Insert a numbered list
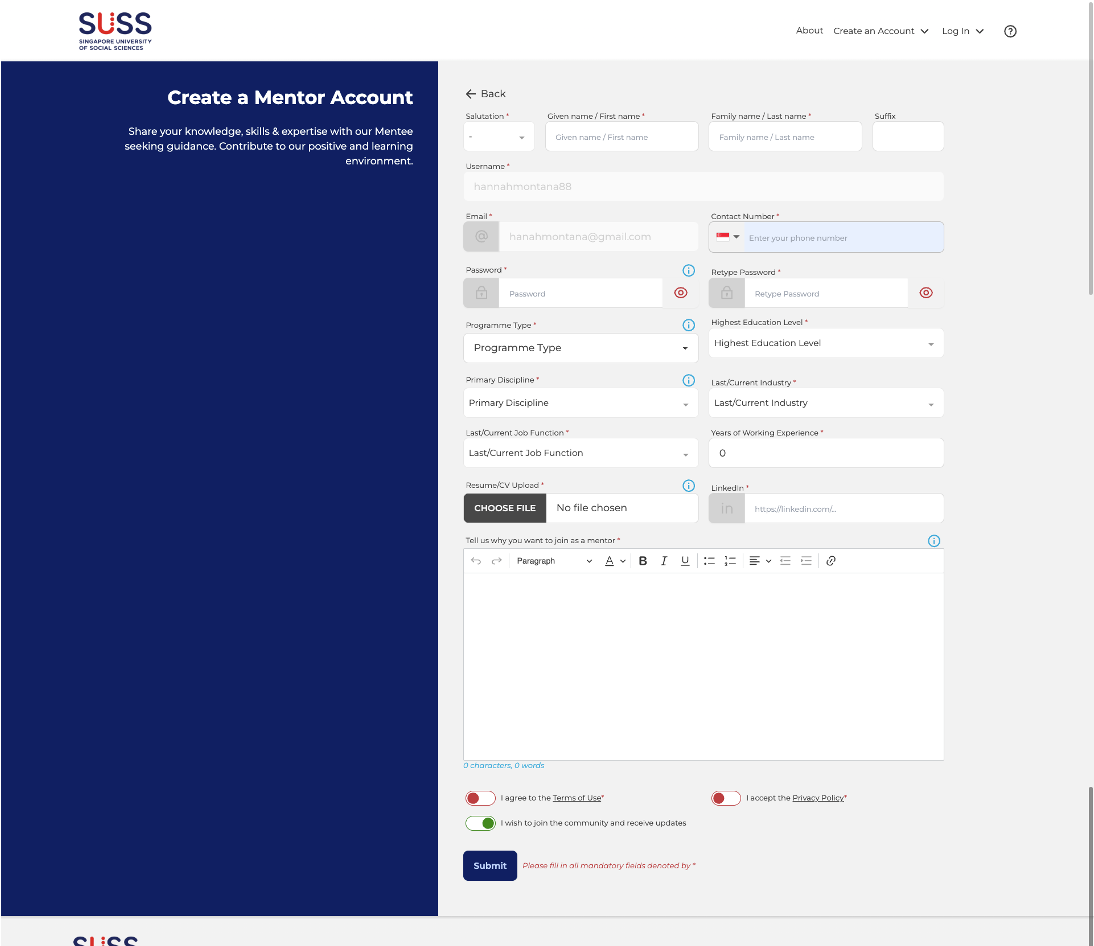The height and width of the screenshot is (946, 1094). (730, 561)
